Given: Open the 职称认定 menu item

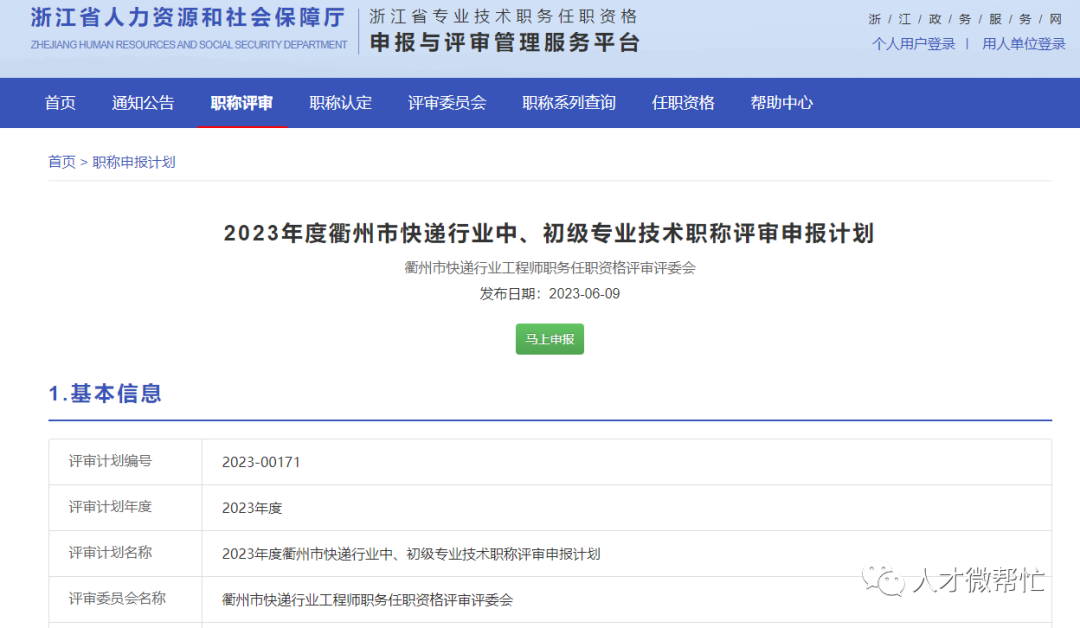Looking at the screenshot, I should 341,102.
